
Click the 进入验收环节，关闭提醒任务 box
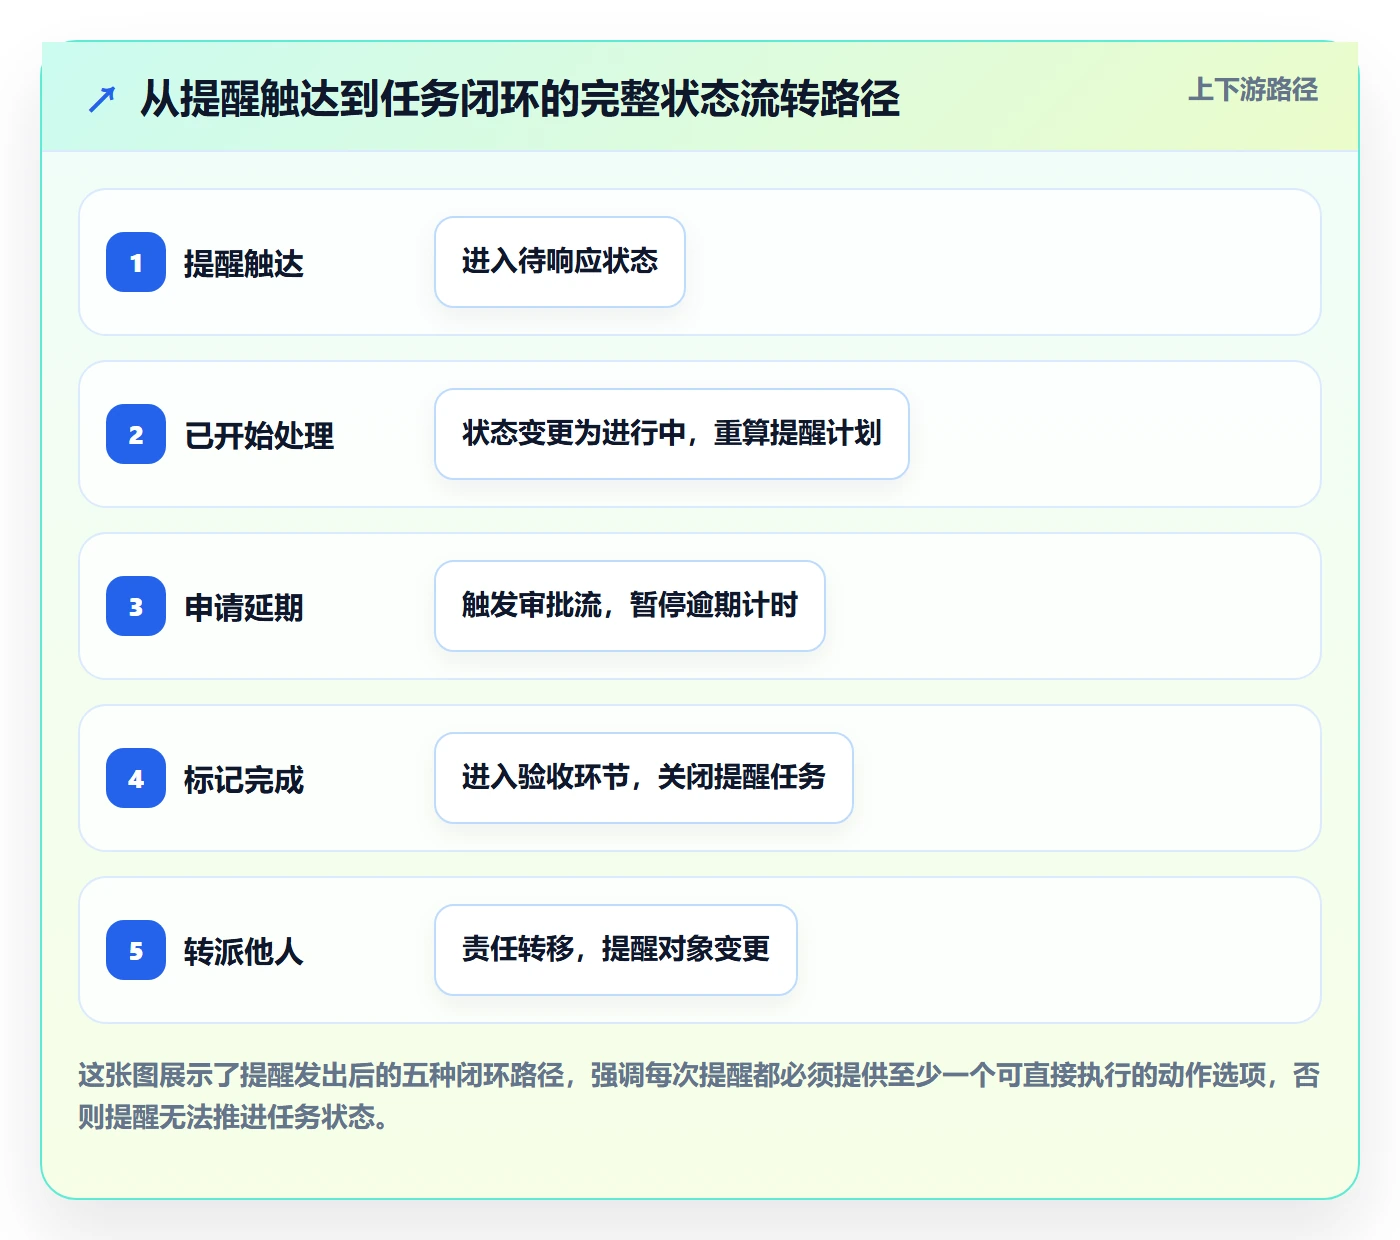pos(644,778)
